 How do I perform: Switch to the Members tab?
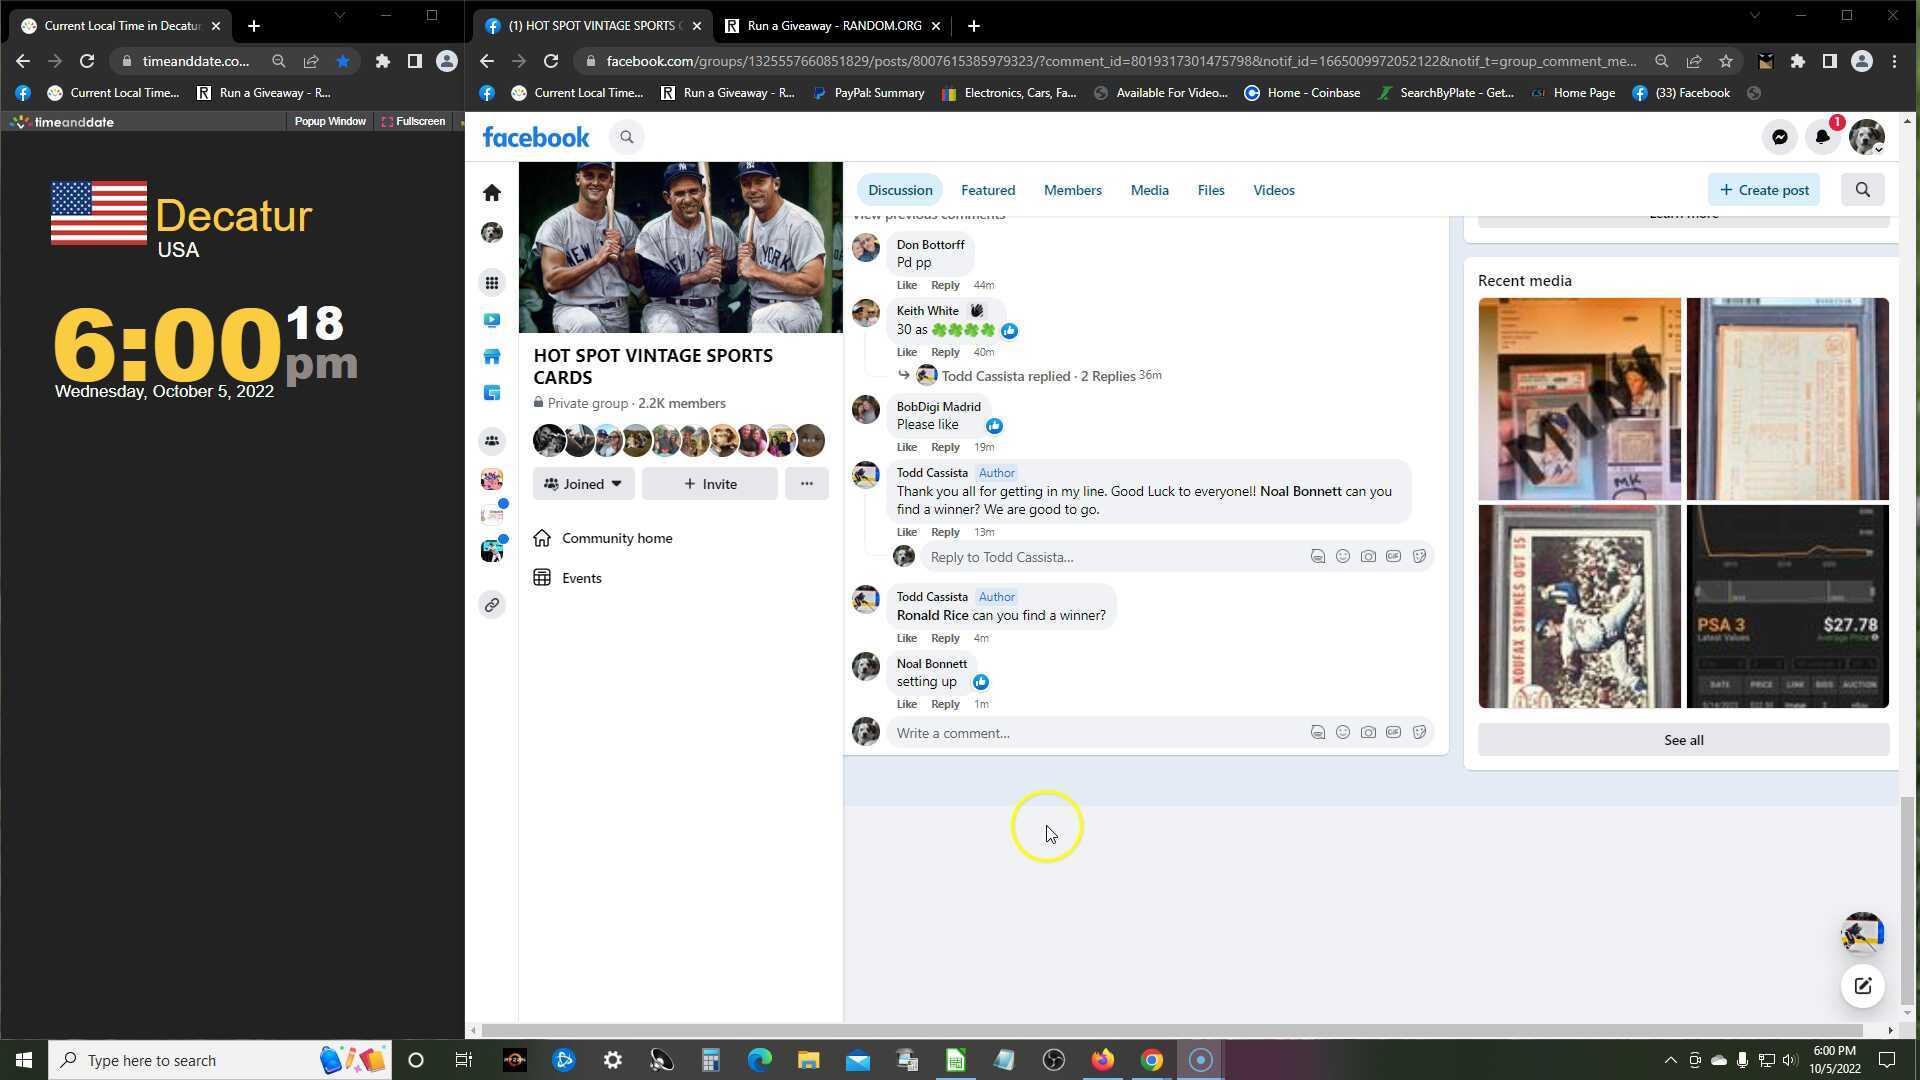click(x=1072, y=190)
